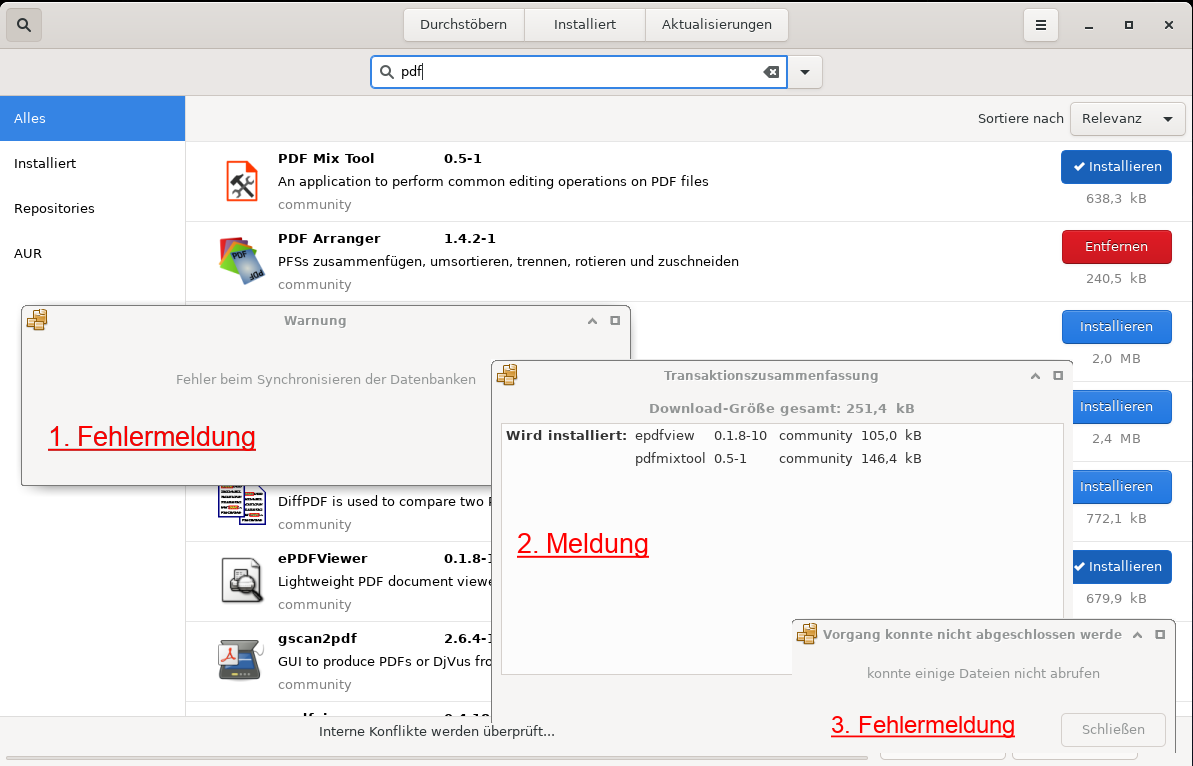Click Entfernen for PDF Arranger

(1116, 246)
